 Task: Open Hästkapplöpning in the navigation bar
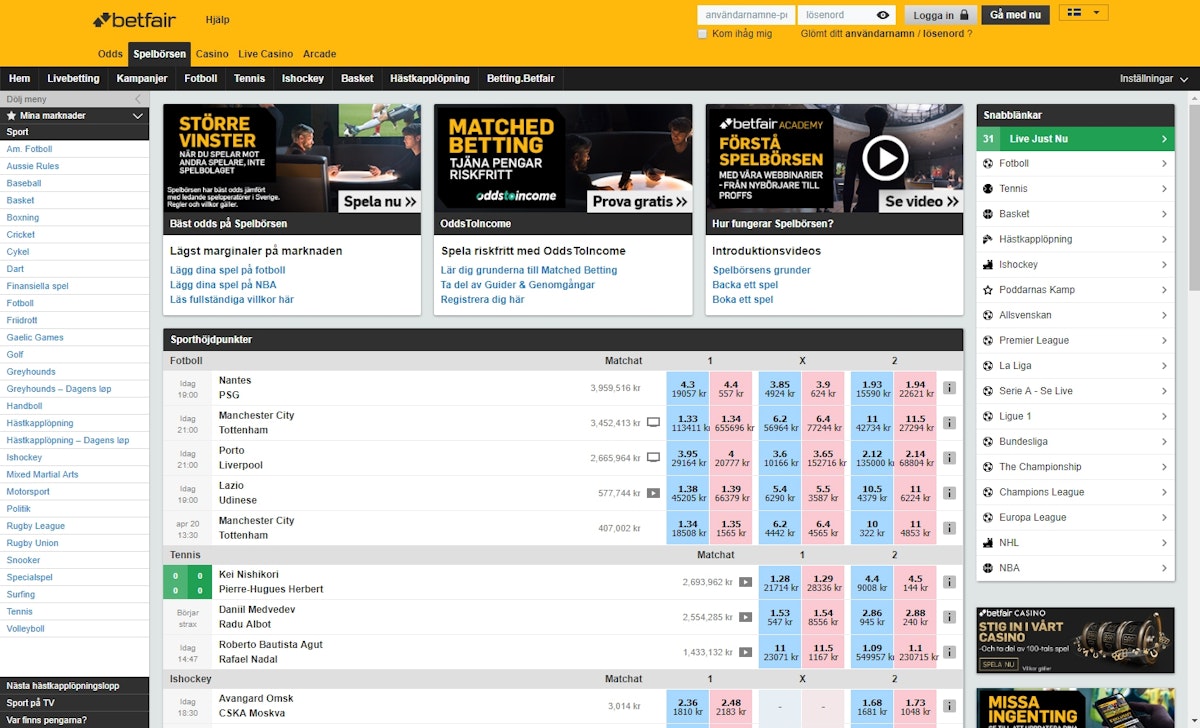[429, 79]
